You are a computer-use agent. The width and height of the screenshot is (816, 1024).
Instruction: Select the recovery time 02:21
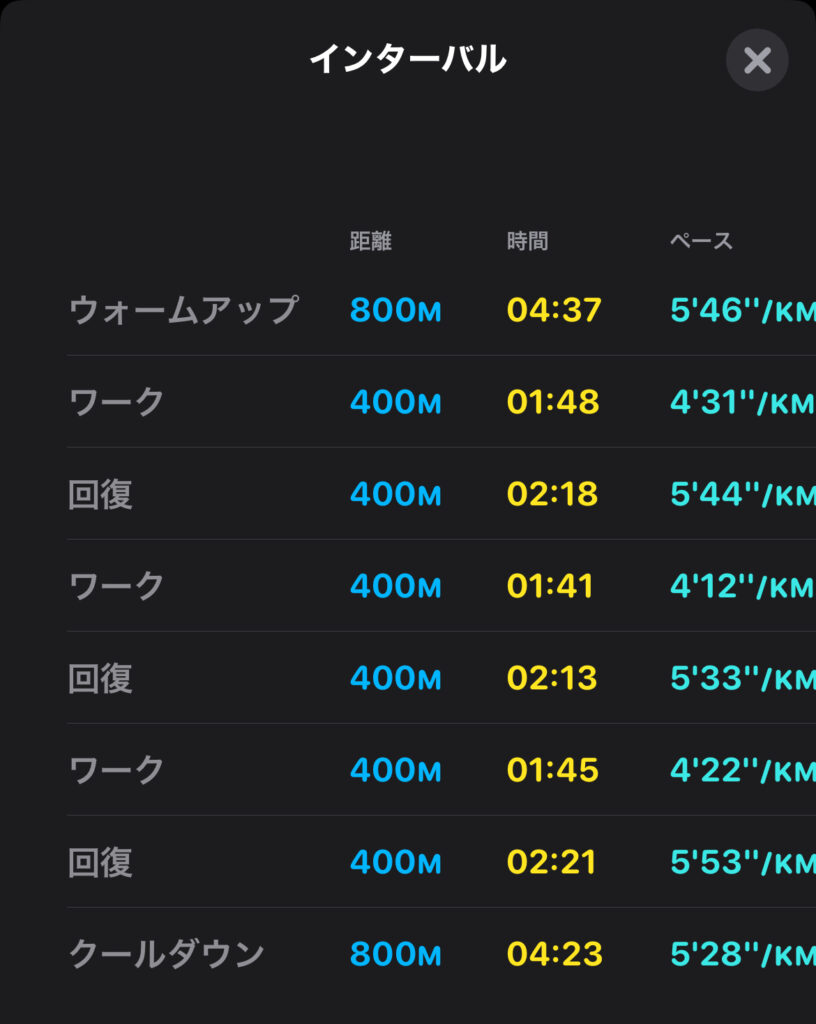(x=552, y=862)
